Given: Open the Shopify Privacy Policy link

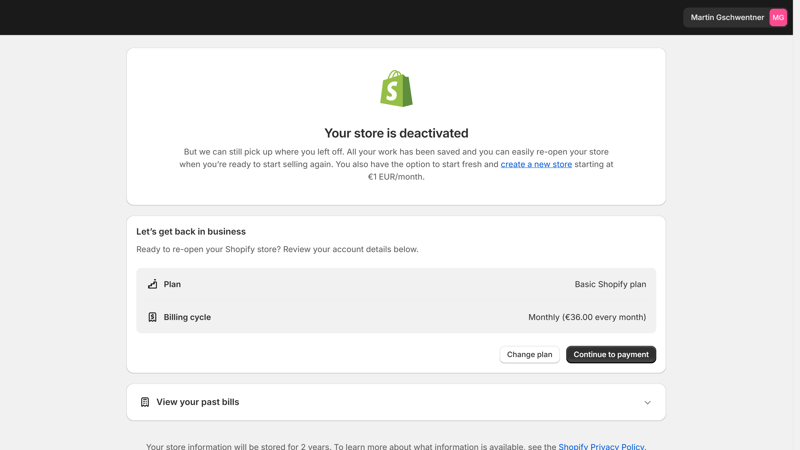Looking at the screenshot, I should [x=601, y=446].
